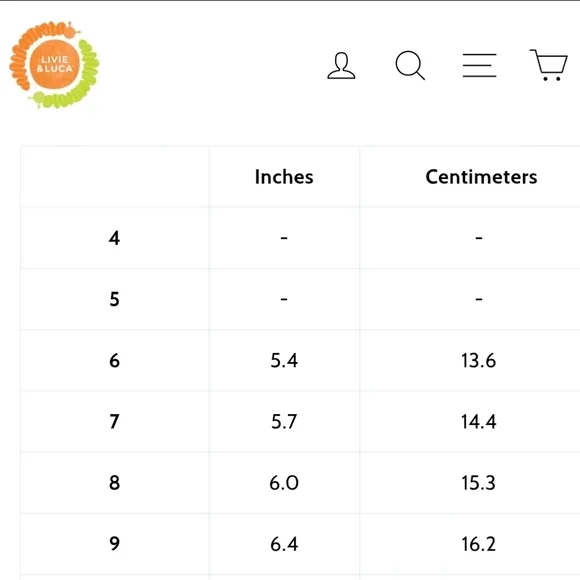Select size 8 row label
The width and height of the screenshot is (580, 580).
click(x=114, y=483)
